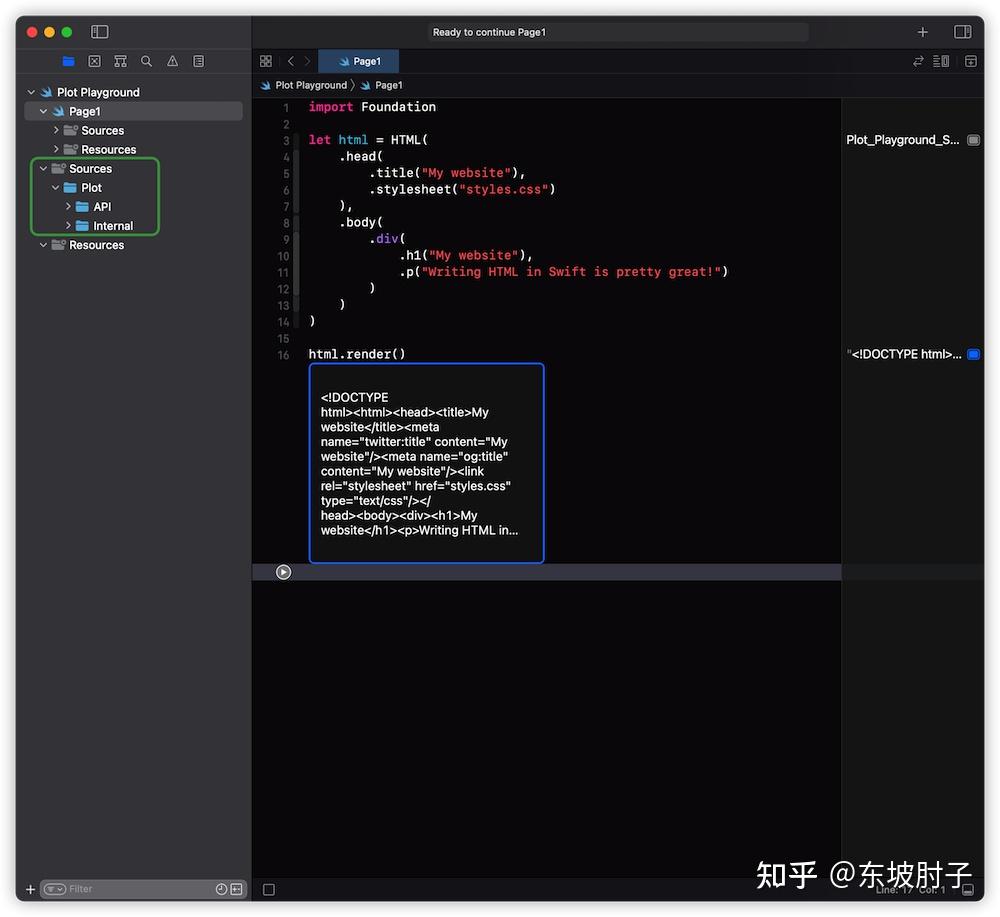Add a library item with plus button
This screenshot has width=1000, height=917.
tap(922, 32)
